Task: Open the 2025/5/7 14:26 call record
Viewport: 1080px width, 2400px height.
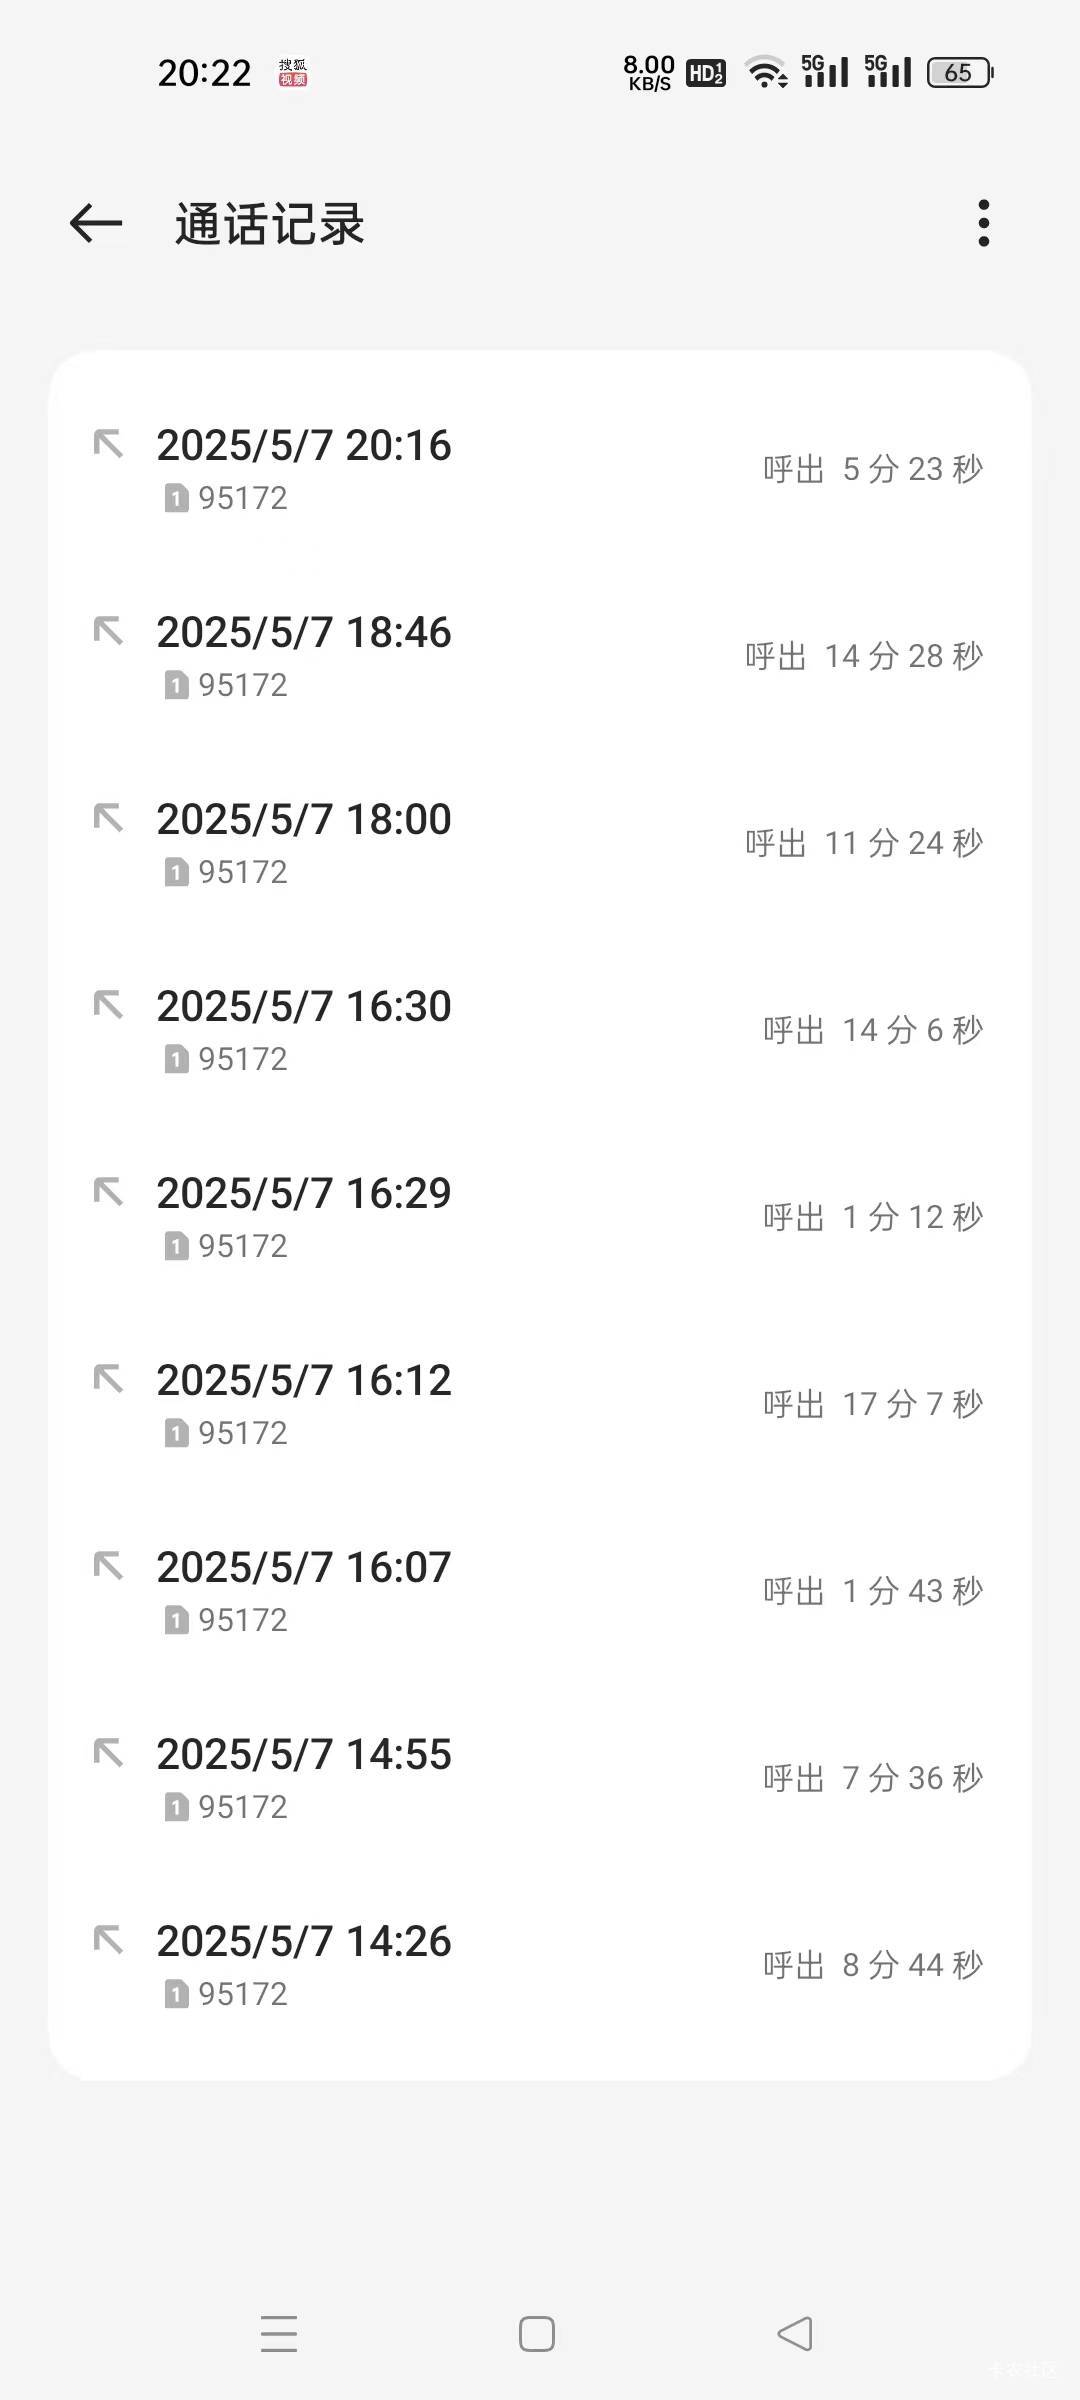Action: tap(540, 1965)
